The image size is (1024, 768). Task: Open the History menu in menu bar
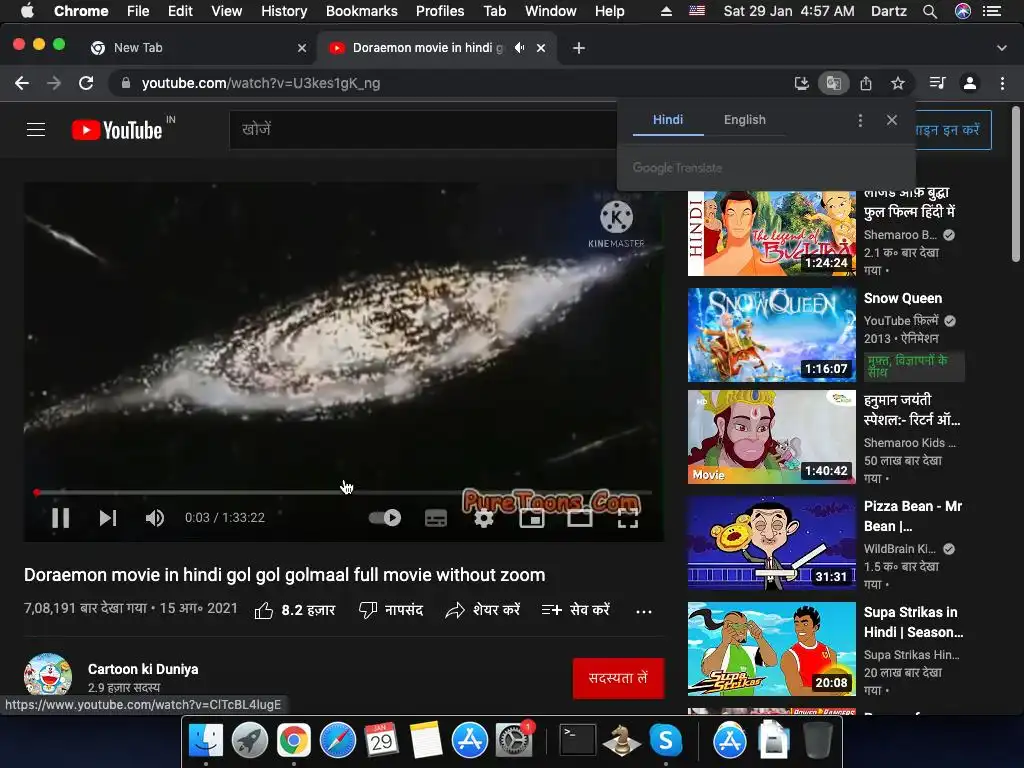click(283, 11)
